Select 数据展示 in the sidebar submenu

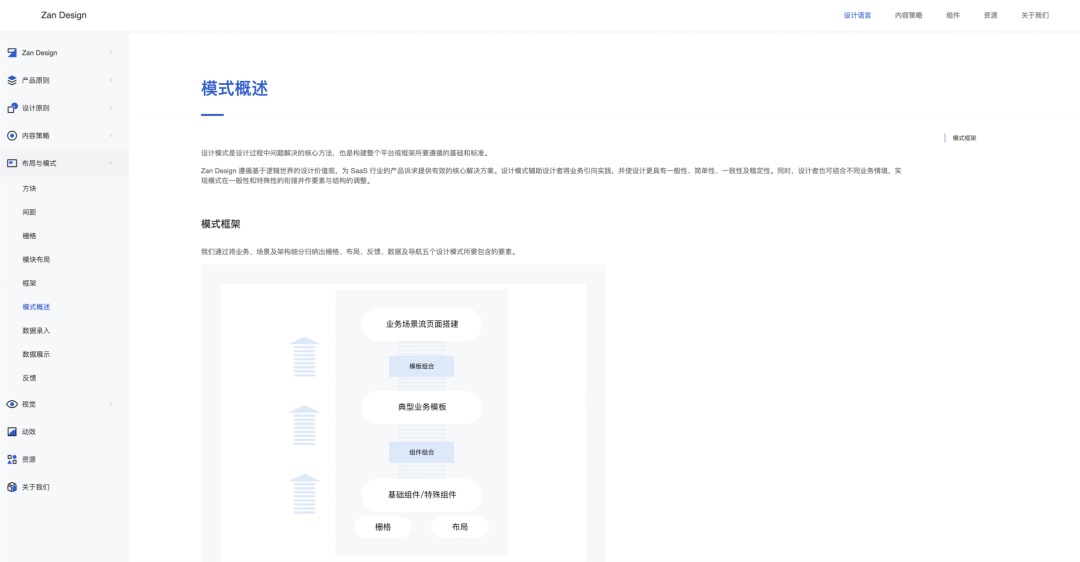(x=36, y=354)
